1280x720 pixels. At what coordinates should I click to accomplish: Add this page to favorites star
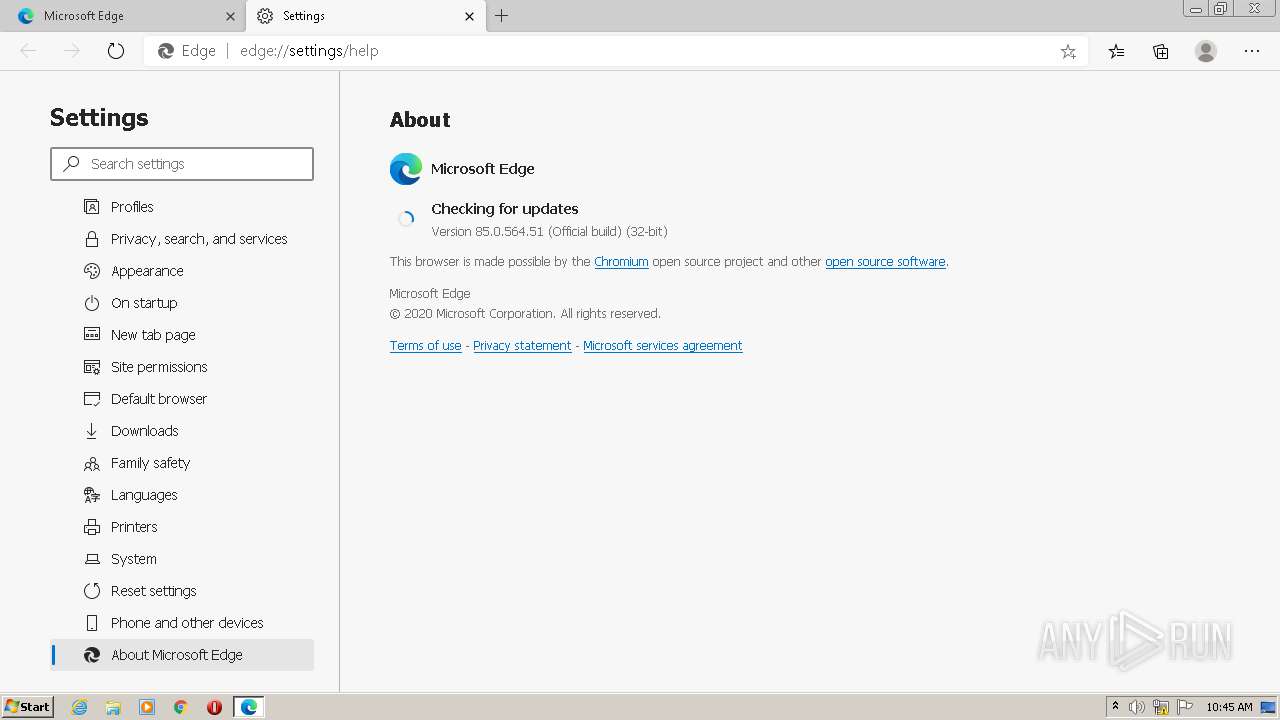point(1068,51)
